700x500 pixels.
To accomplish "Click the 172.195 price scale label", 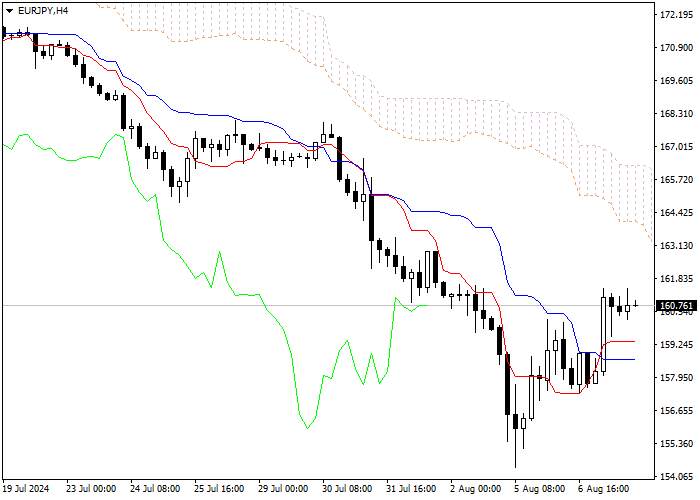I will [x=676, y=15].
